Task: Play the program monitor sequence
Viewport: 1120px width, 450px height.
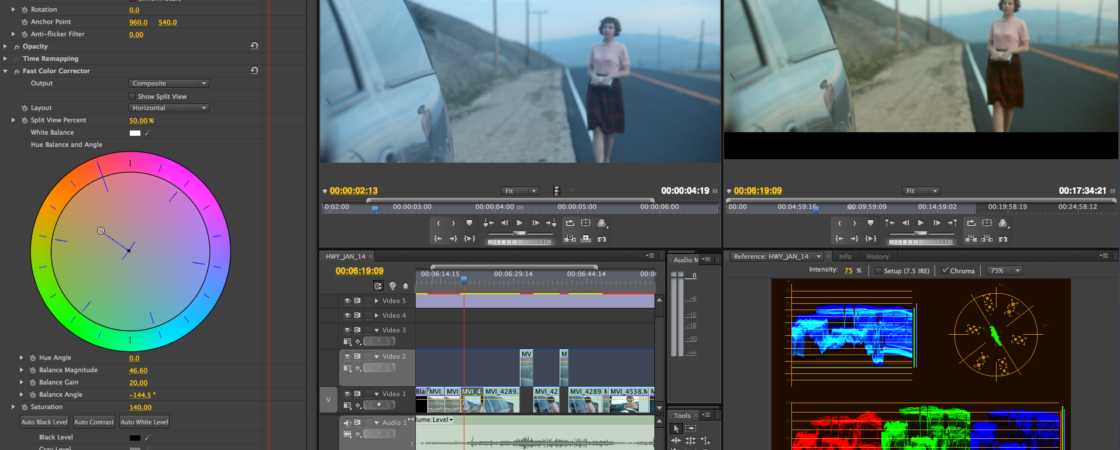Action: point(921,223)
